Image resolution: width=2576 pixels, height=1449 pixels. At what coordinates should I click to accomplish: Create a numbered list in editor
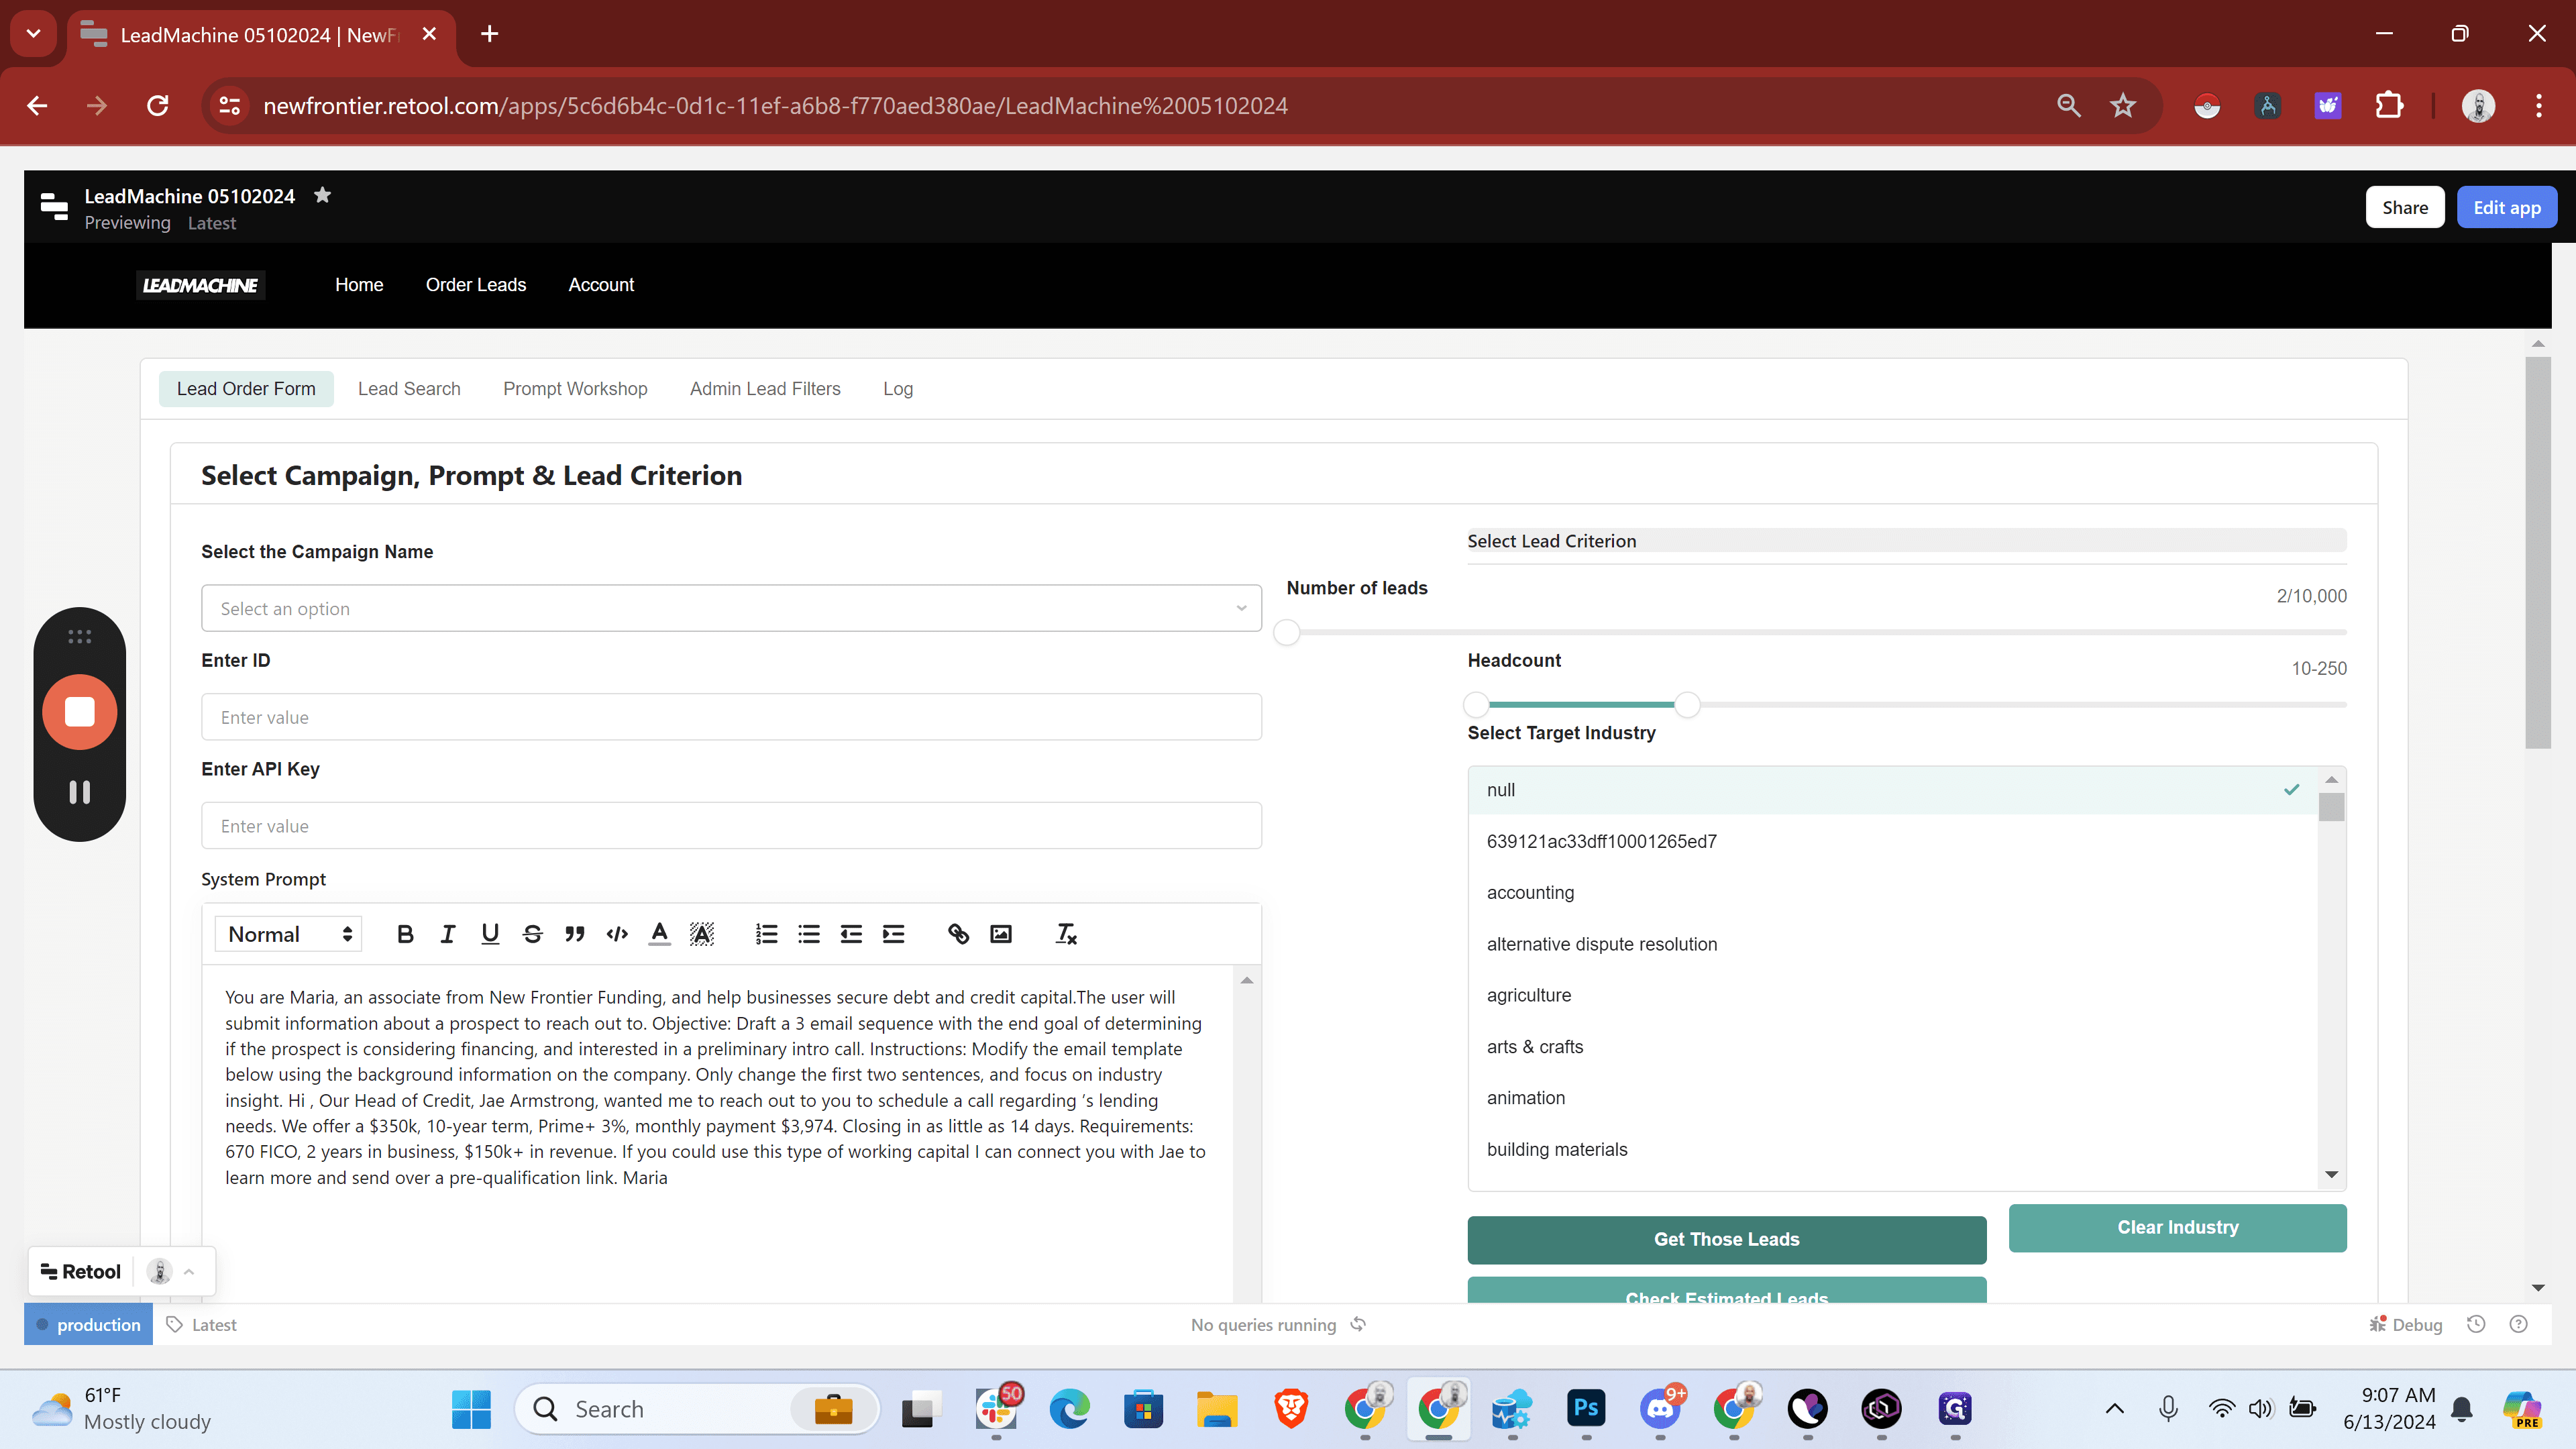point(766,934)
